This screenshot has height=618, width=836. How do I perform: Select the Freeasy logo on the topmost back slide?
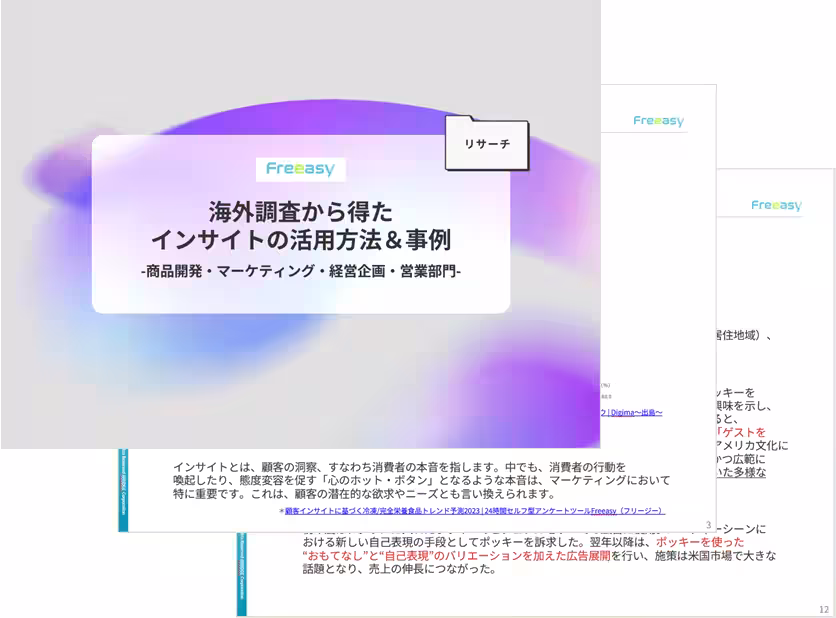coord(657,120)
